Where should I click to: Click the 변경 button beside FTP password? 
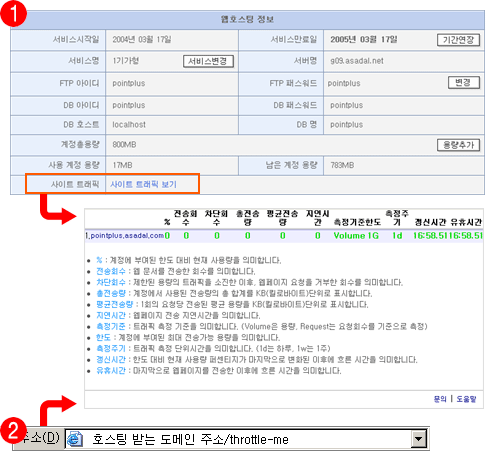tap(464, 83)
